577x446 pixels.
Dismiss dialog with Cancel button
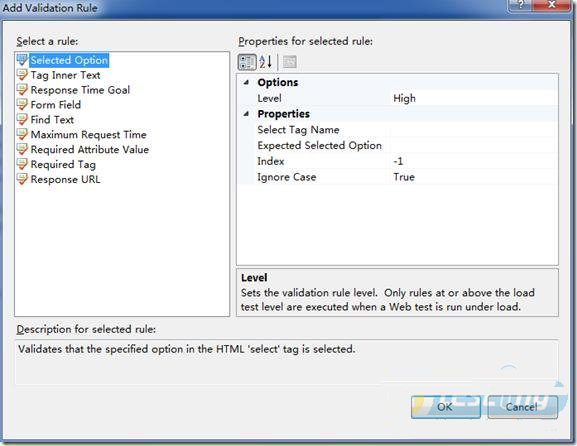point(522,407)
